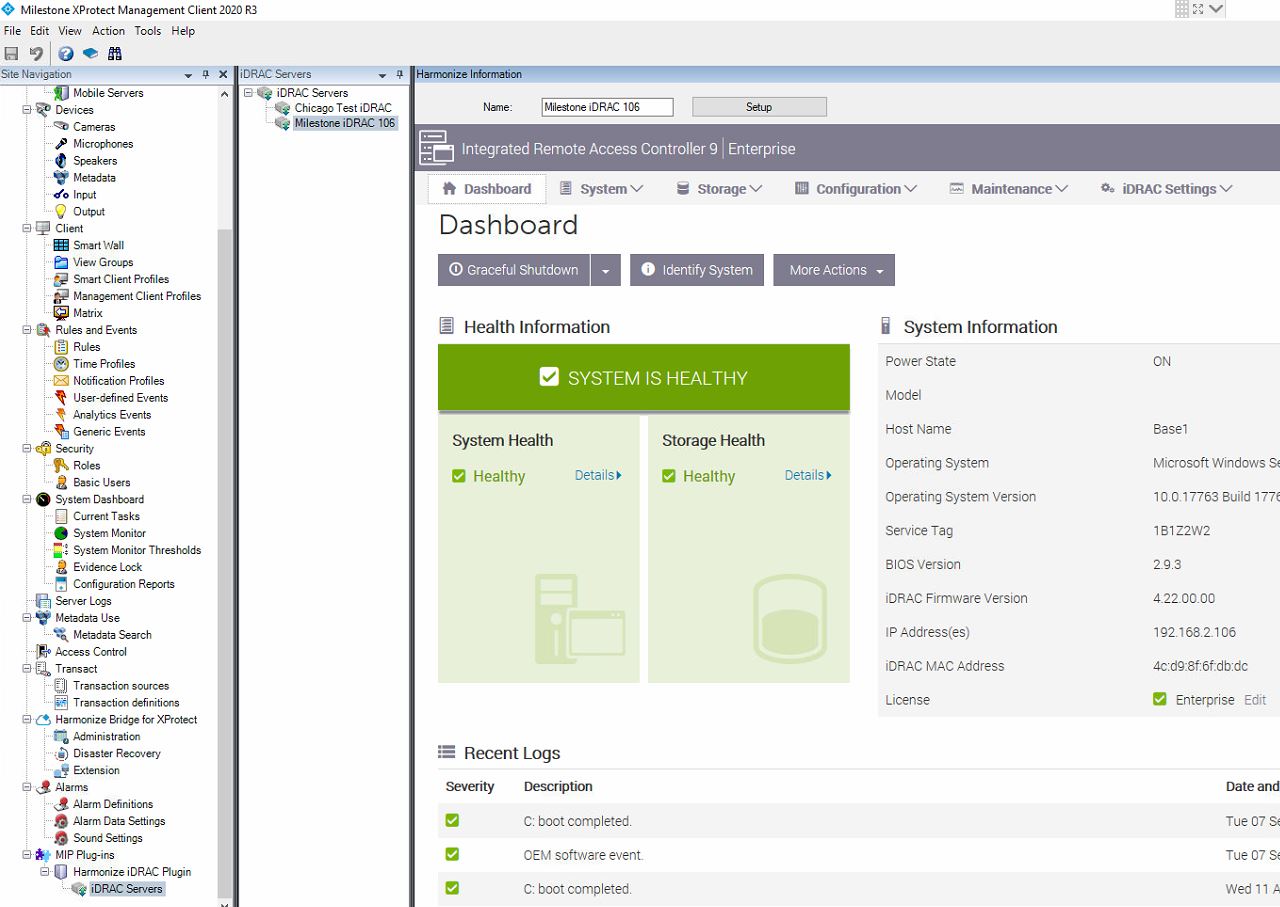Image resolution: width=1280 pixels, height=907 pixels.
Task: Open the More Actions dropdown
Action: [x=834, y=270]
